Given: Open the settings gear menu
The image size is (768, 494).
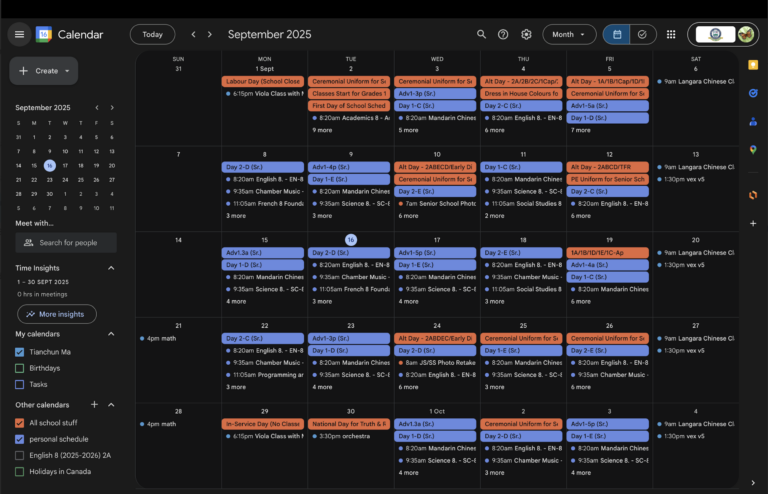Looking at the screenshot, I should coord(526,34).
